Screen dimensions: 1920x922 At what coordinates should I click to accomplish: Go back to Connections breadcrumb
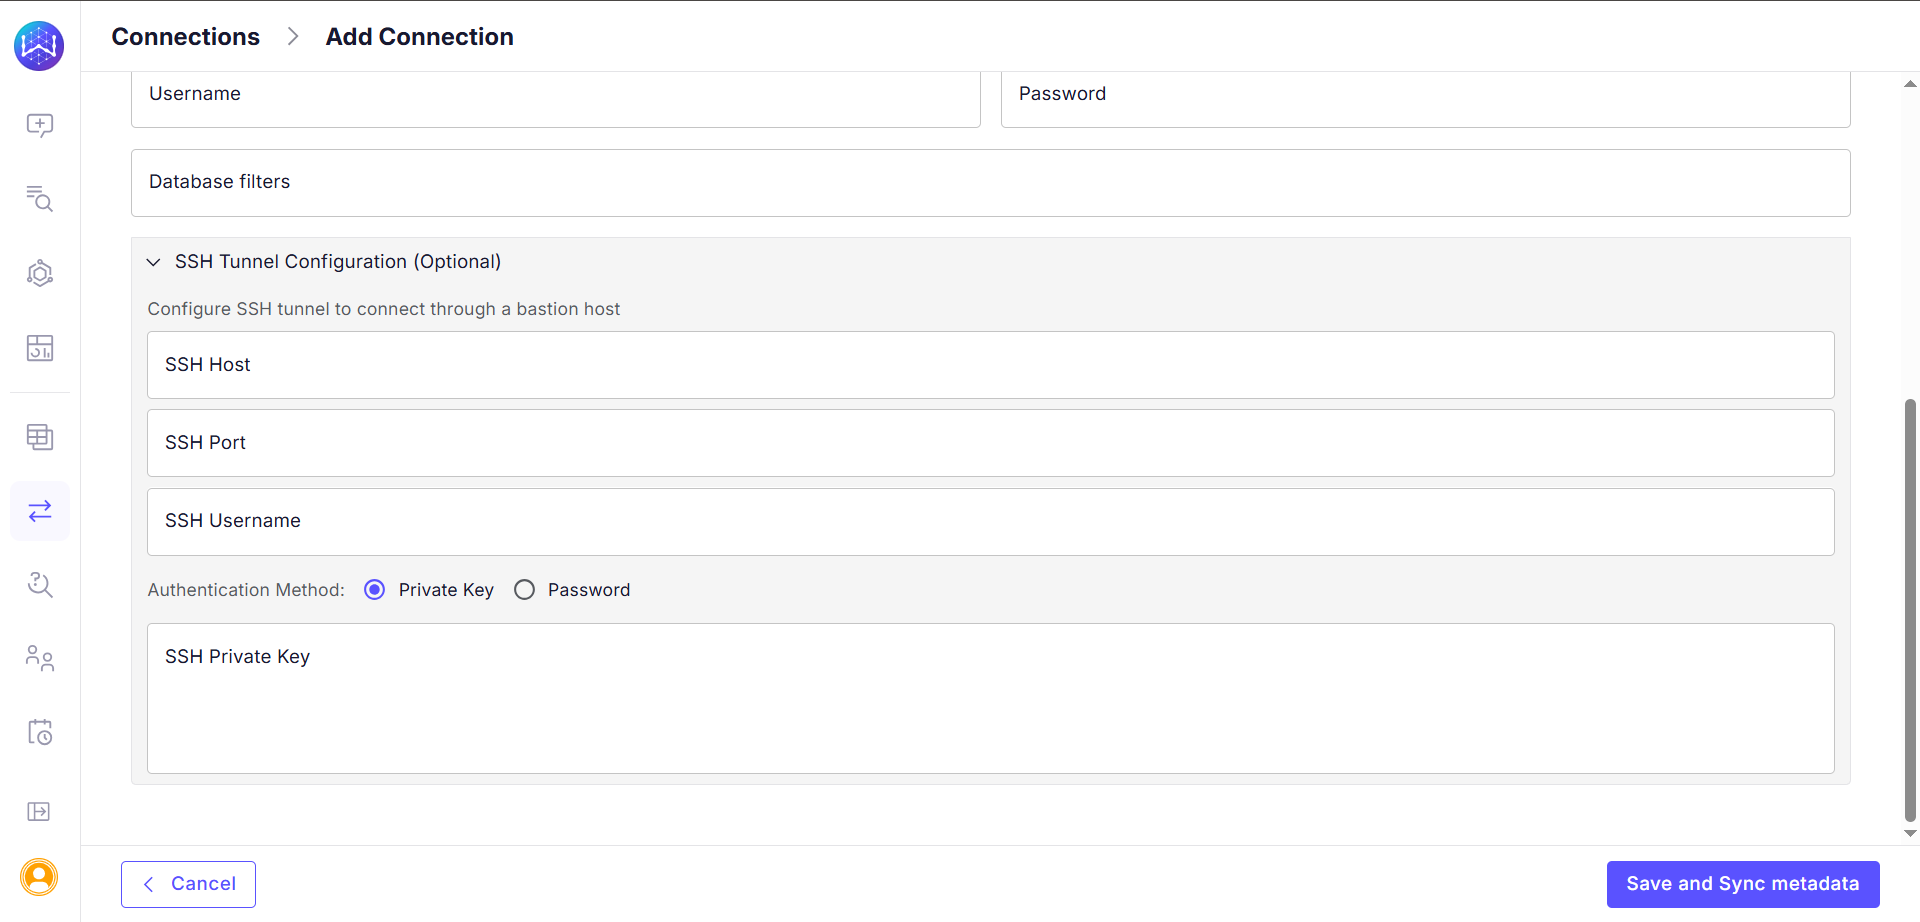pos(185,37)
